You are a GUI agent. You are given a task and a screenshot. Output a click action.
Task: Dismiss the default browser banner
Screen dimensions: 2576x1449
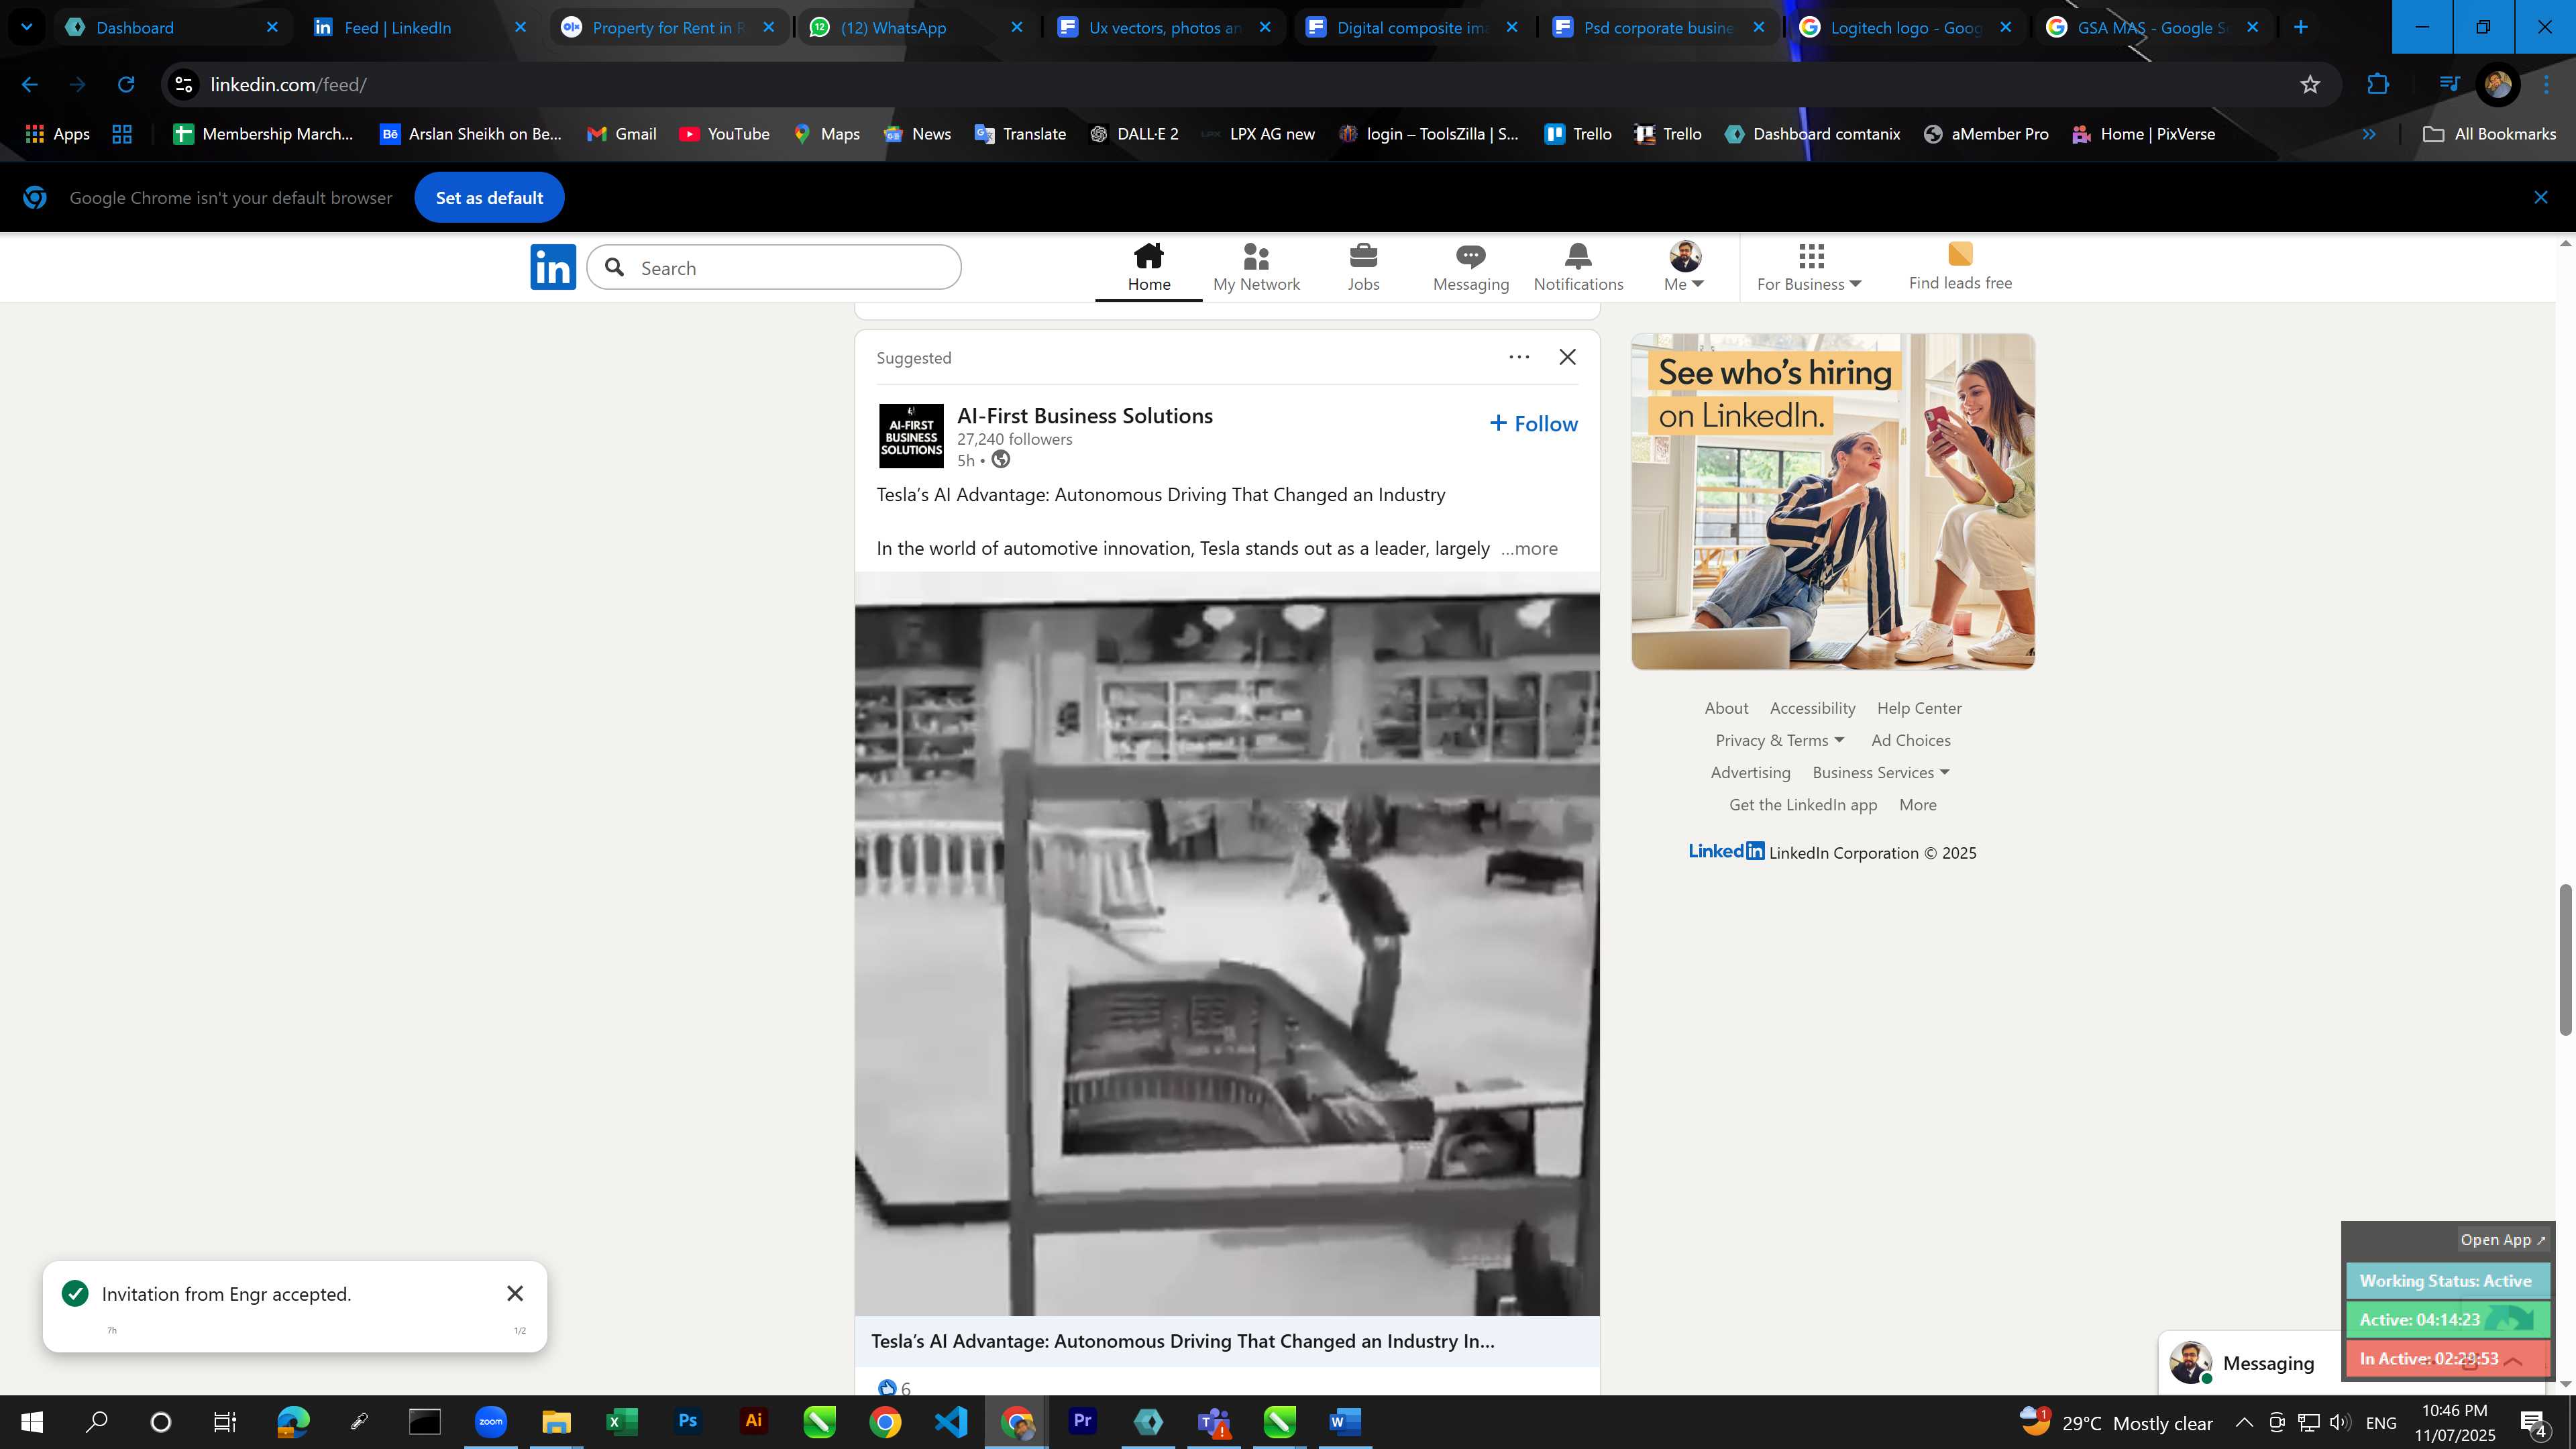click(x=2540, y=198)
